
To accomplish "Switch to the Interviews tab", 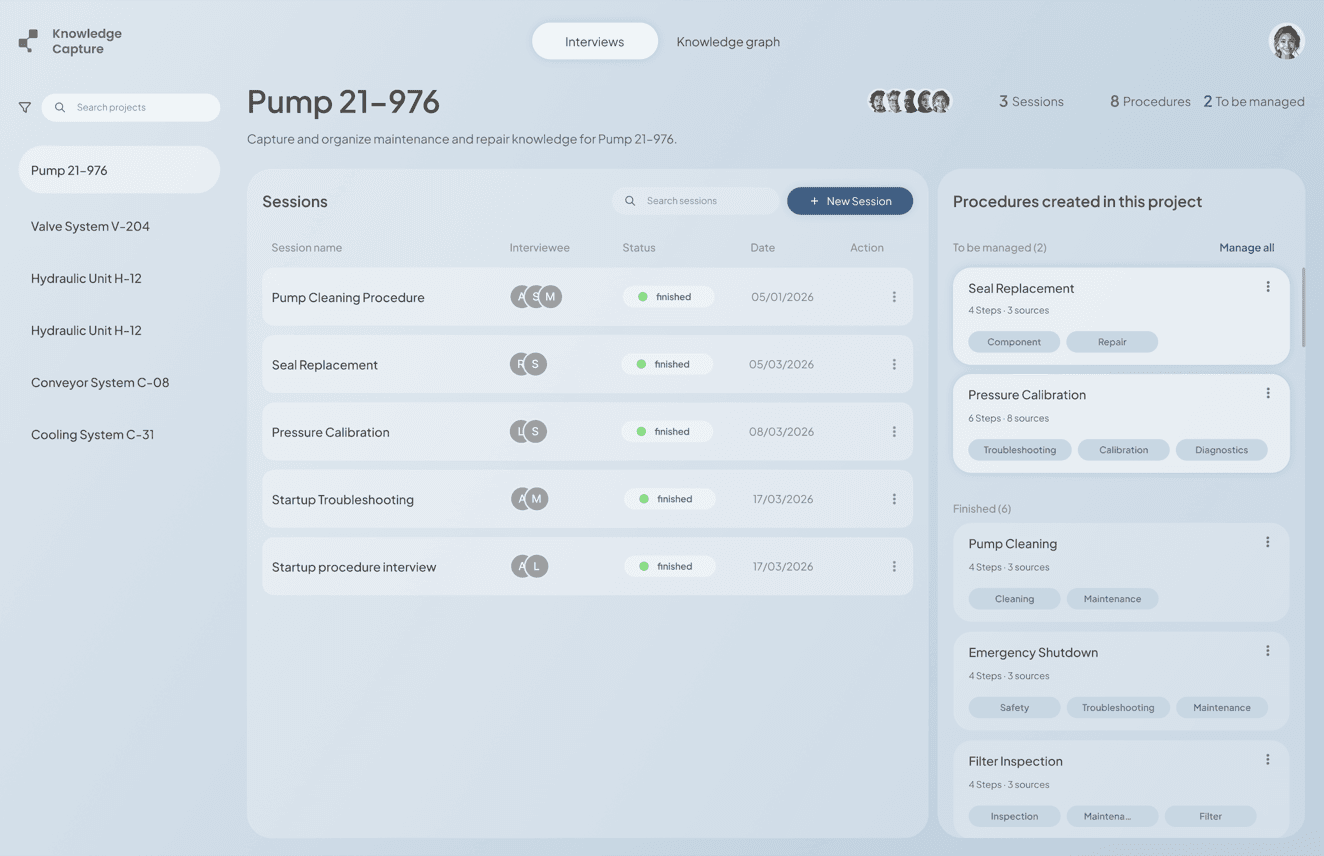I will point(594,41).
